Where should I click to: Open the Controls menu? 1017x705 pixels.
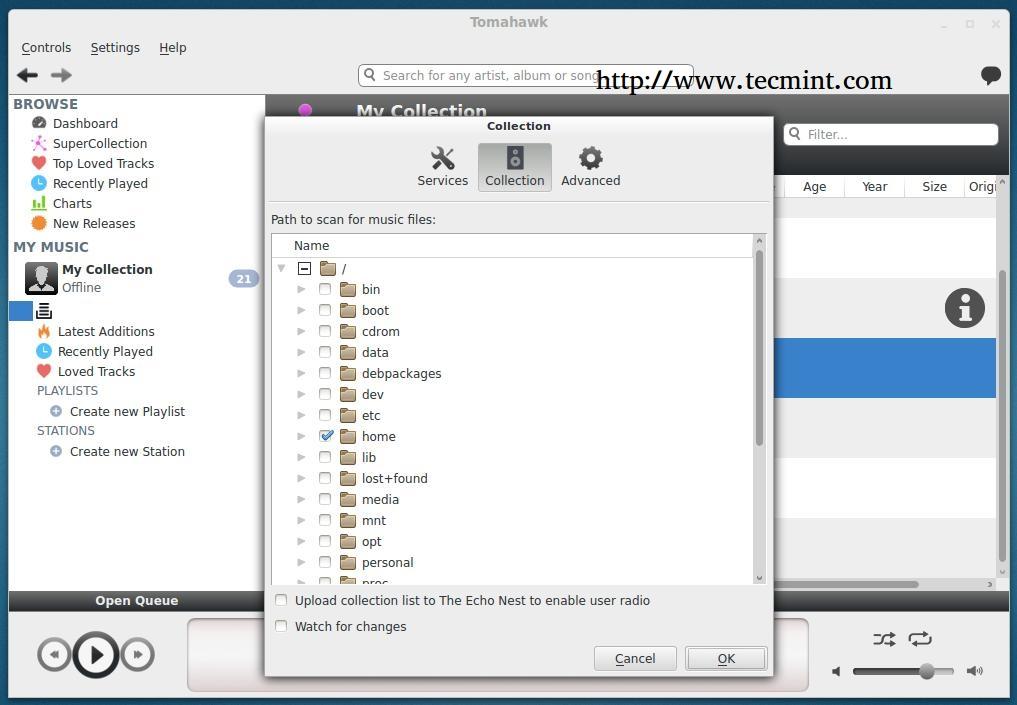tap(46, 48)
